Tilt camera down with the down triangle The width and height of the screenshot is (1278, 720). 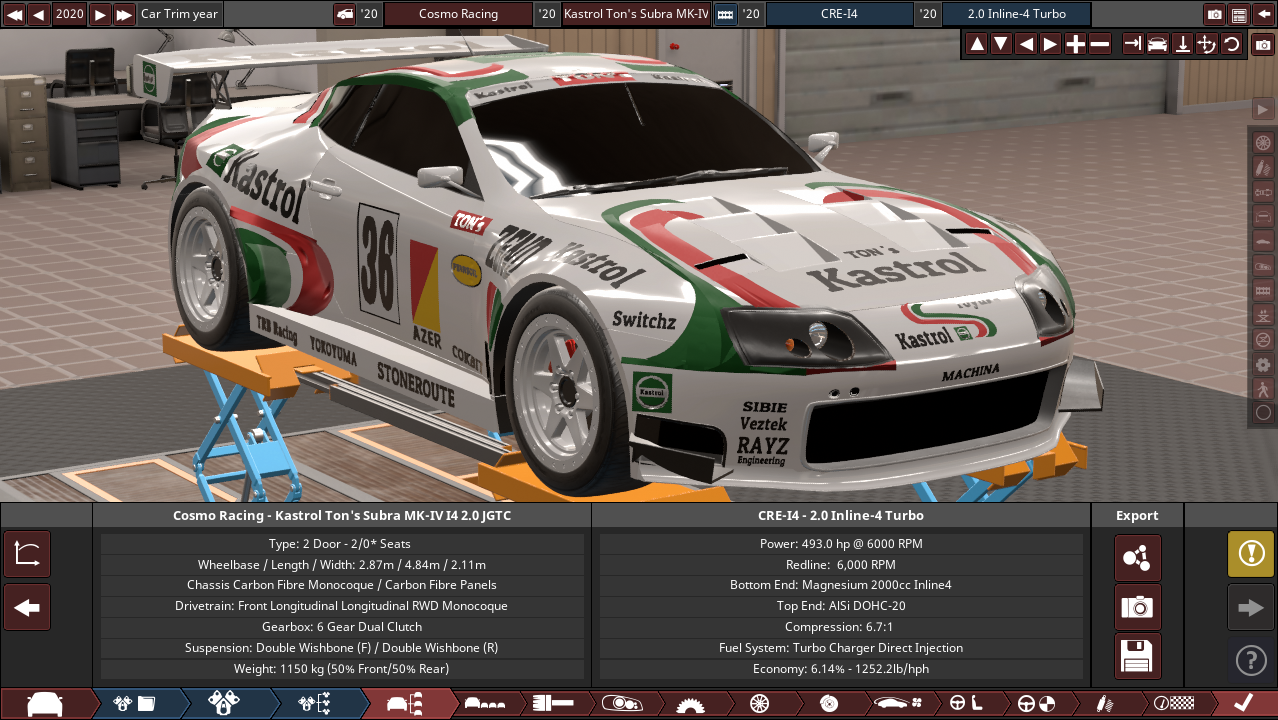click(x=1001, y=44)
